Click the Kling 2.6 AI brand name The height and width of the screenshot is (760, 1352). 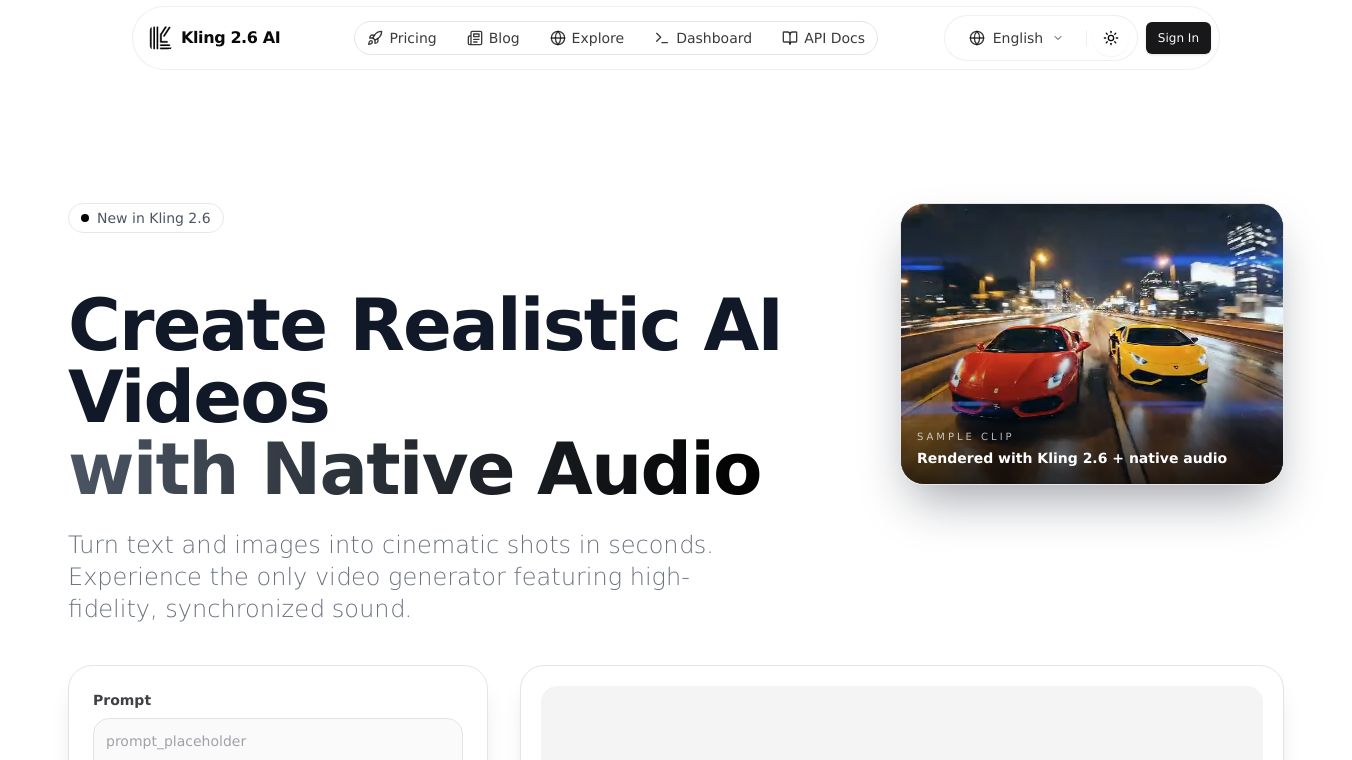(230, 38)
